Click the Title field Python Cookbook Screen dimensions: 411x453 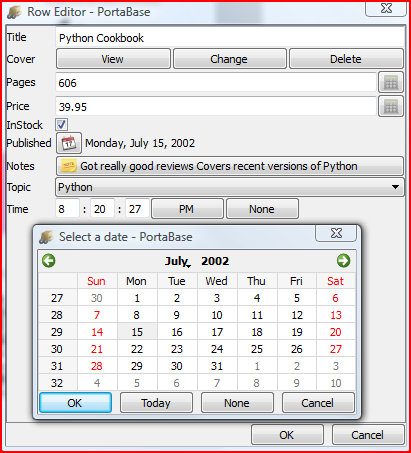coord(230,38)
